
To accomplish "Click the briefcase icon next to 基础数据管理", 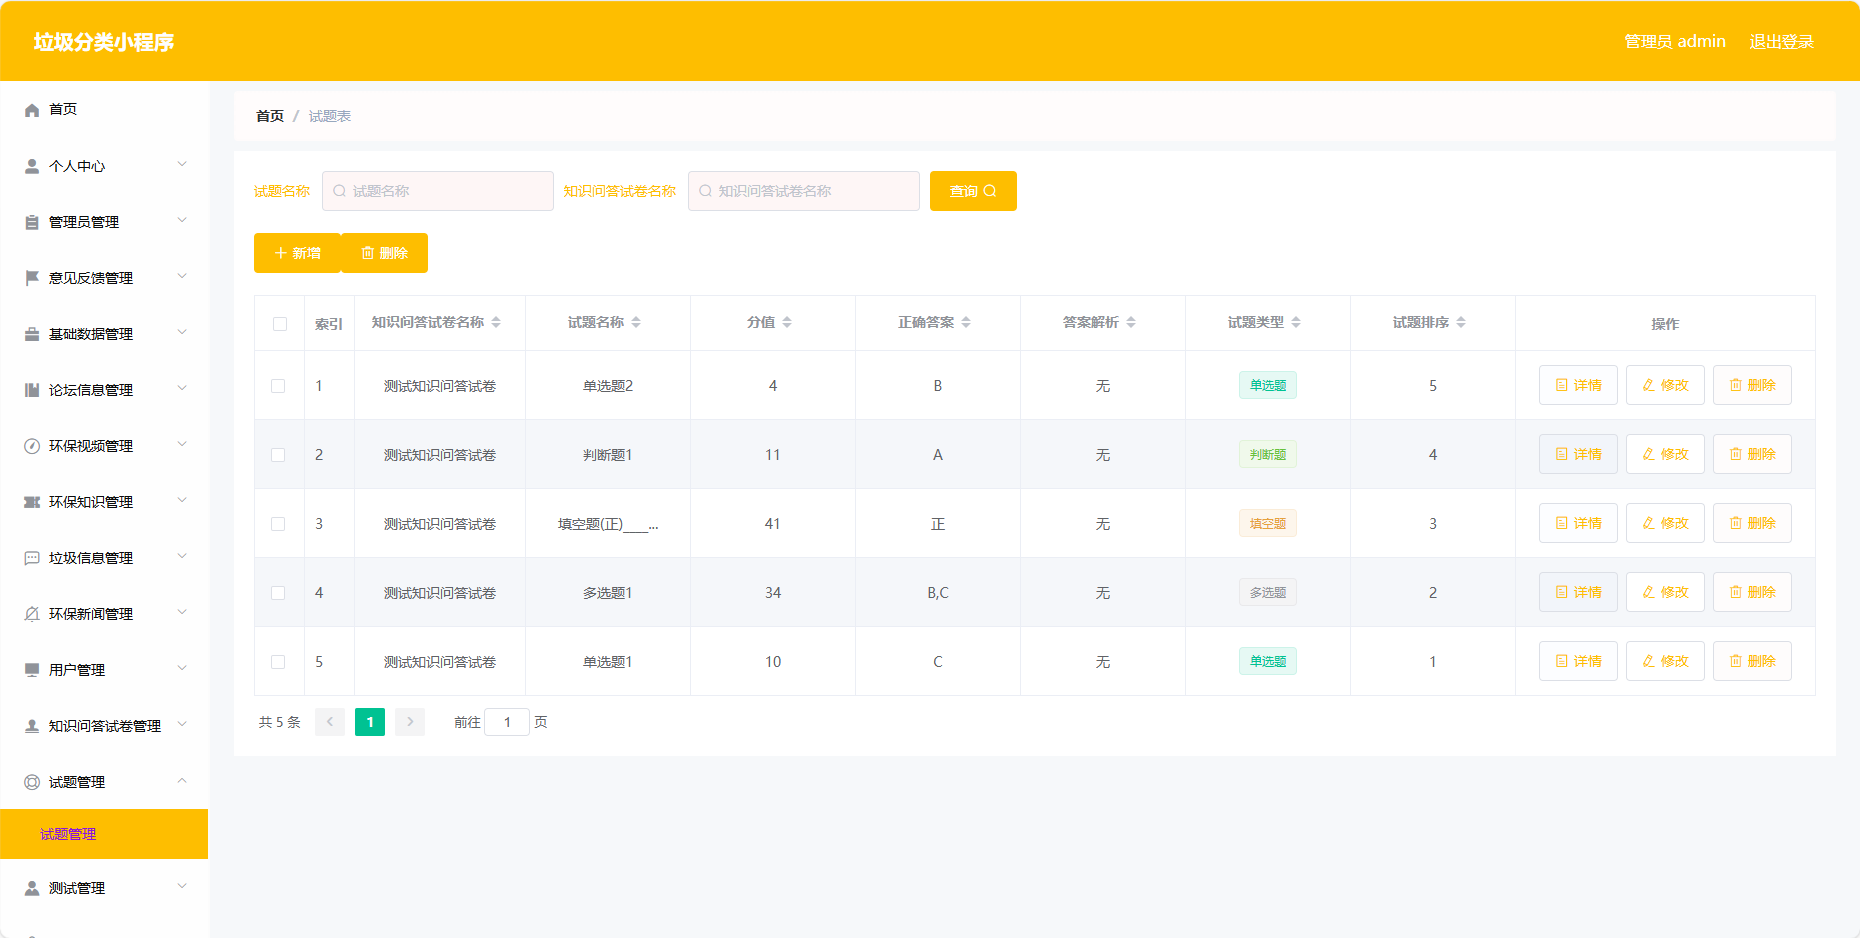I will 32,334.
